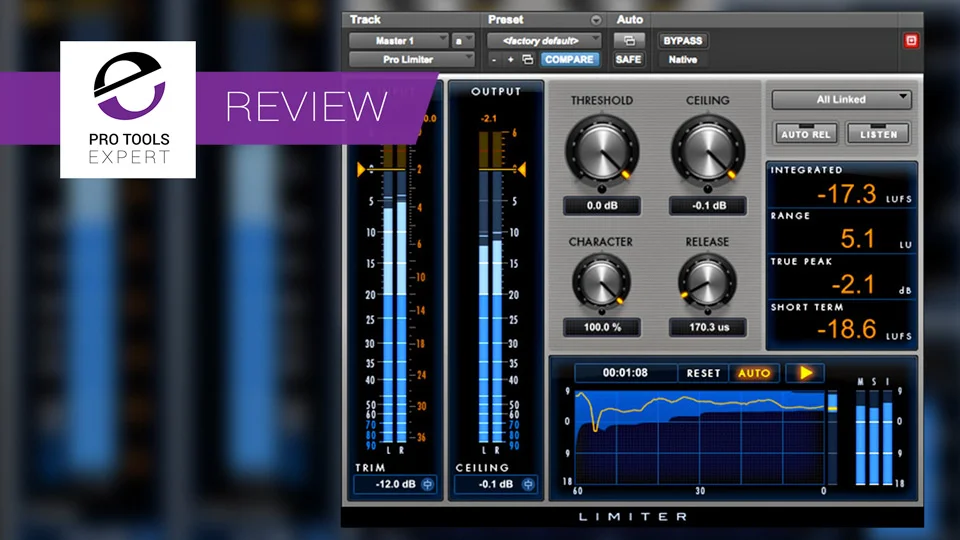Screen dimensions: 960x540
Task: Click the Character 100.0 % value field
Action: tap(602, 328)
